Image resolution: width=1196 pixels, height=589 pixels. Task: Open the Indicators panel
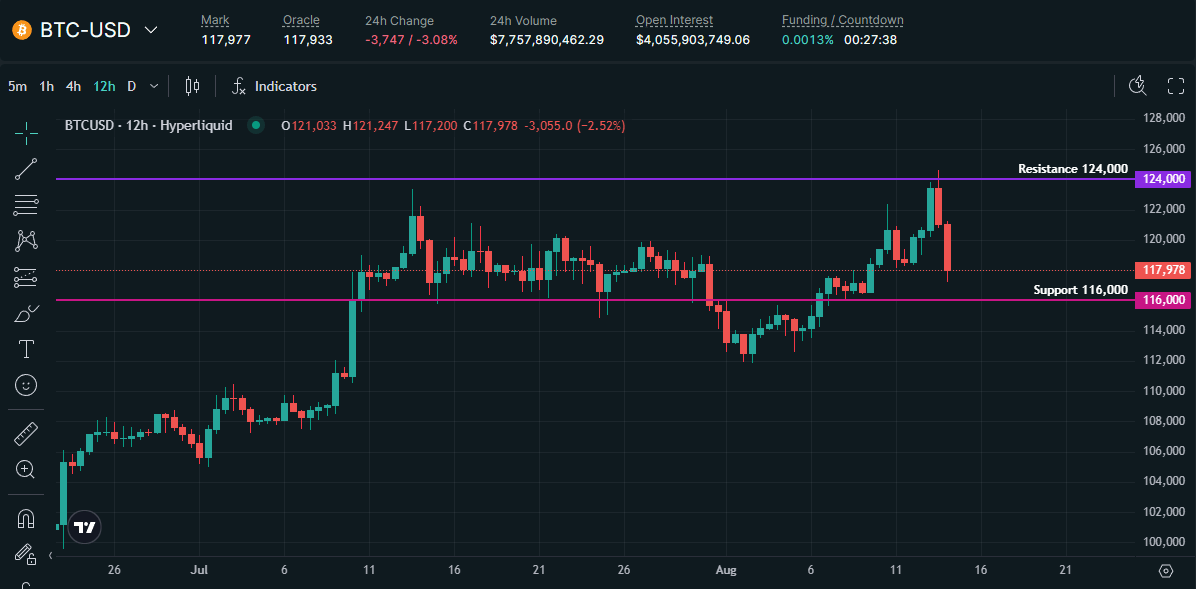point(274,86)
